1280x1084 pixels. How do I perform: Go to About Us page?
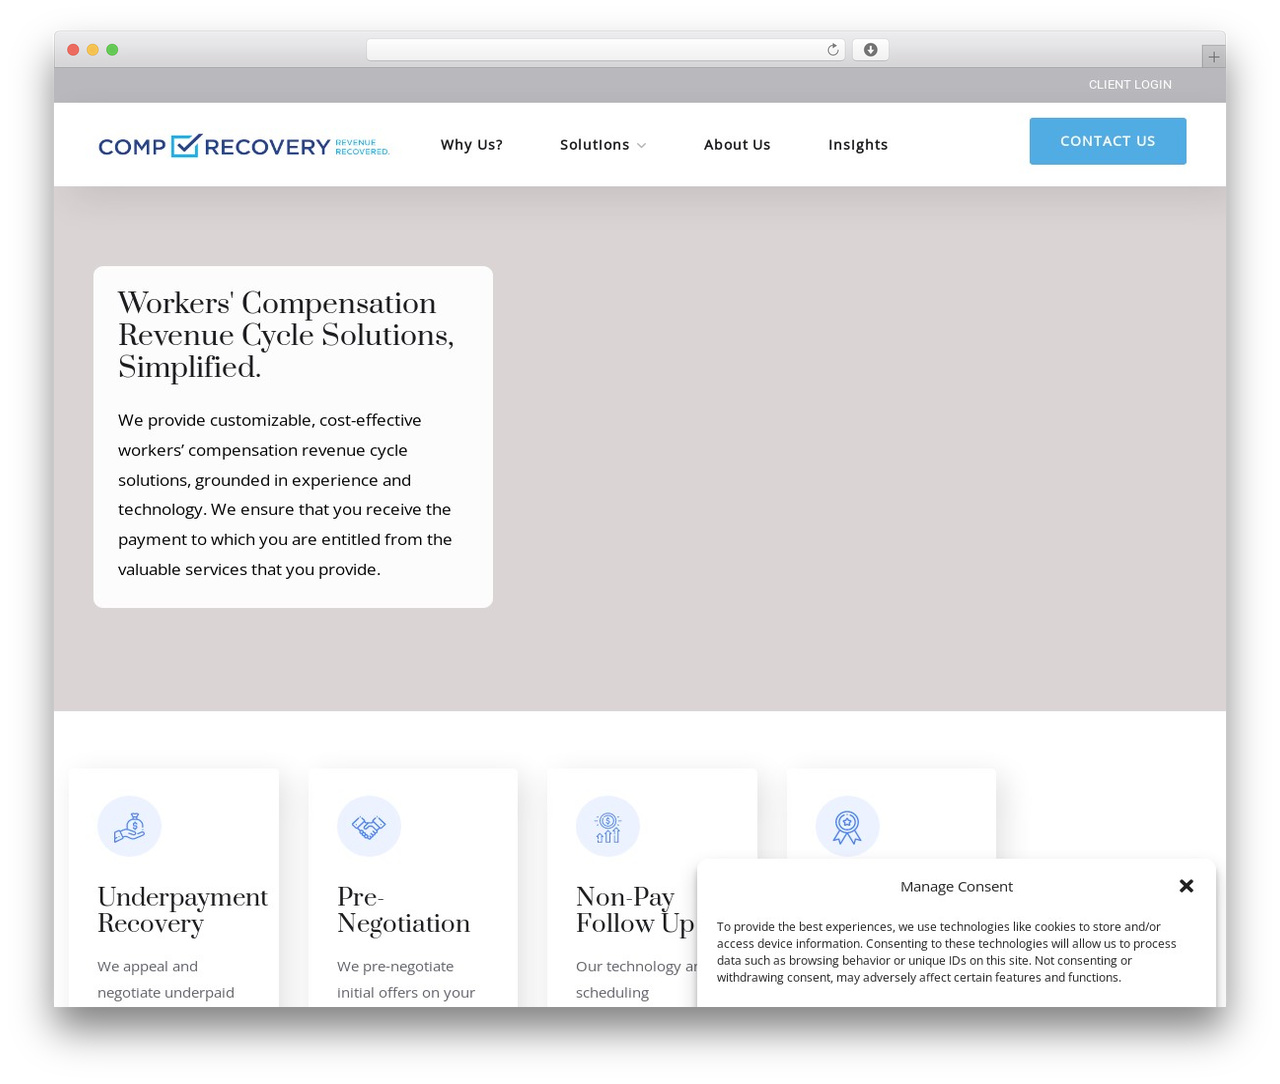coord(737,145)
